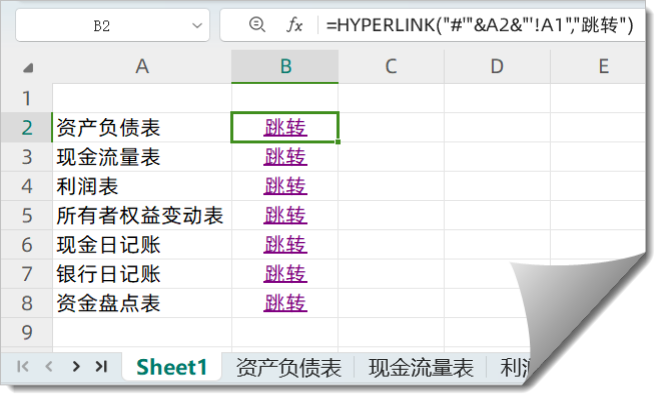The width and height of the screenshot is (662, 401).
Task: Follow the 跳转 link beside 现金流量表
Action: (285, 157)
